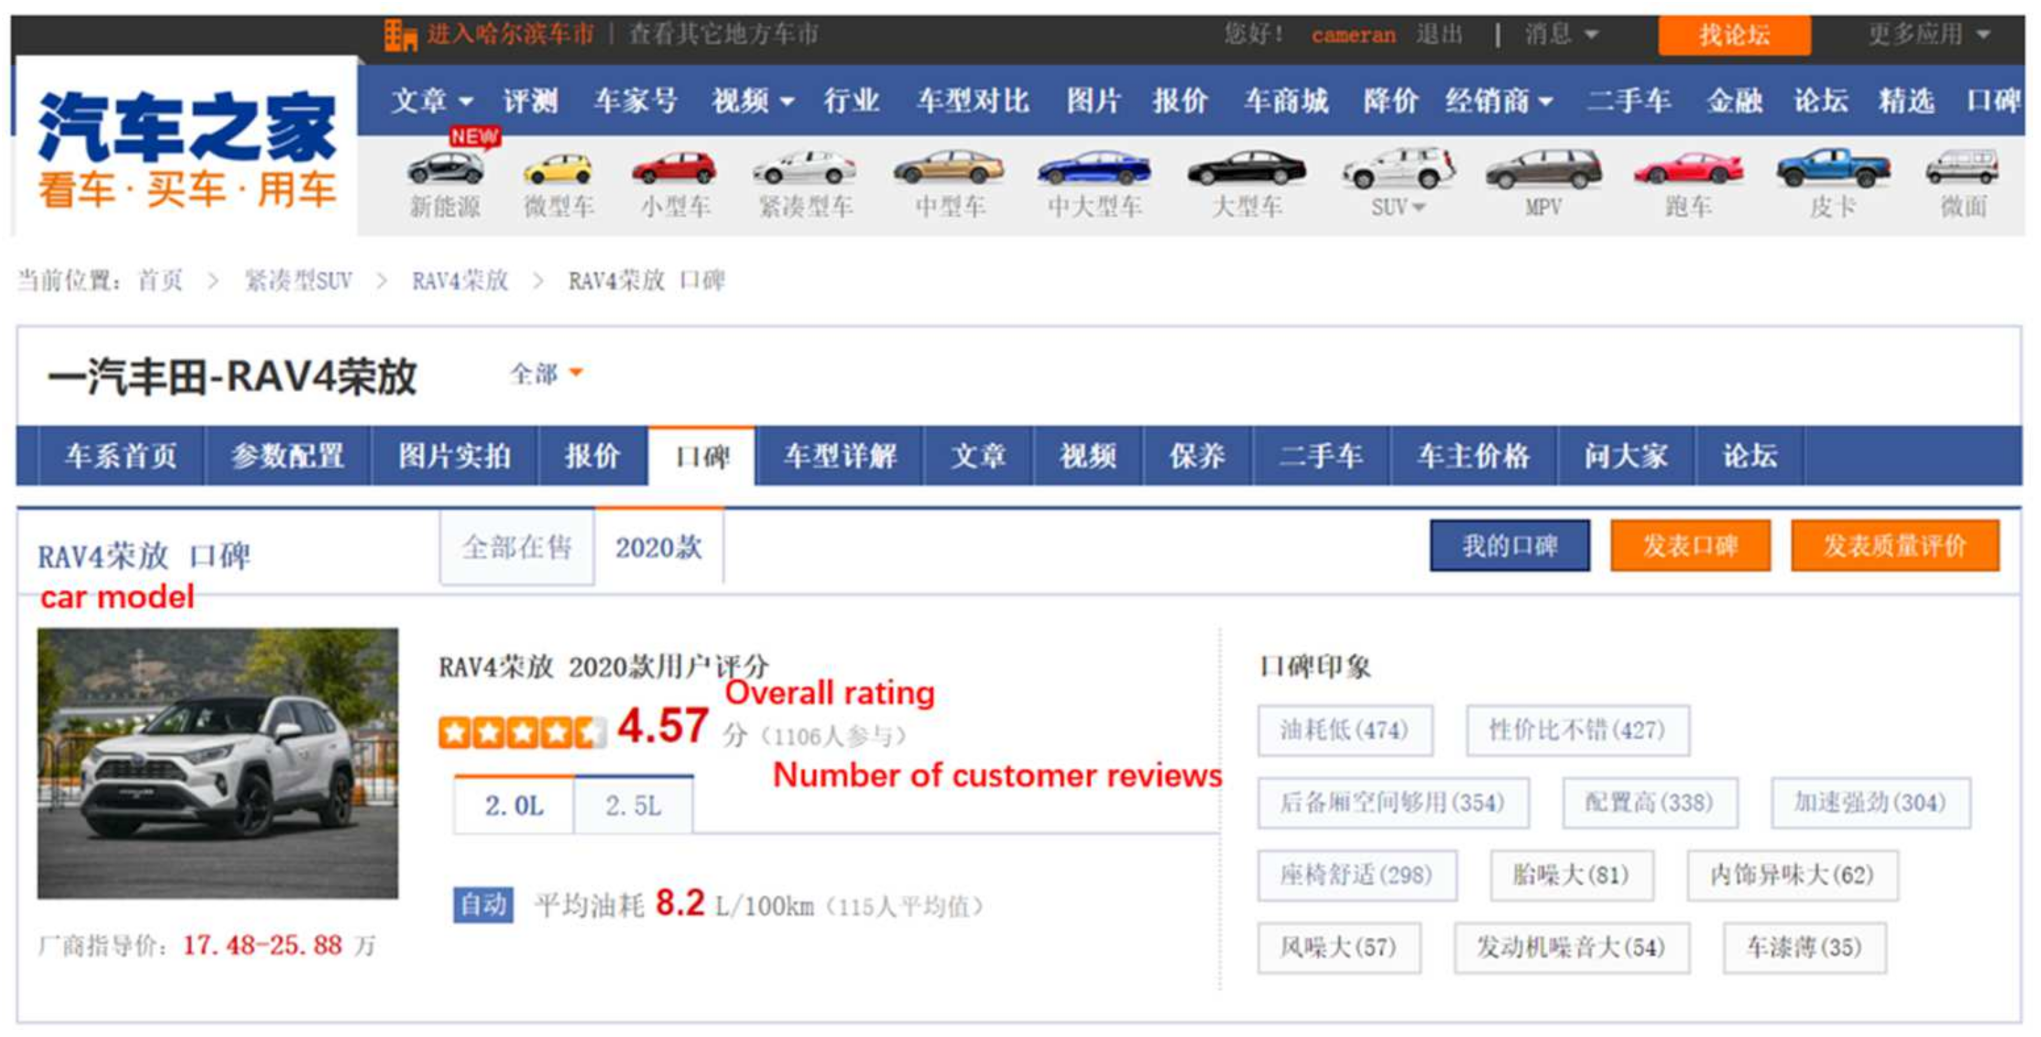Open the 紧凑型SUV breadcrumb link
The height and width of the screenshot is (1037, 2041).
click(x=298, y=281)
